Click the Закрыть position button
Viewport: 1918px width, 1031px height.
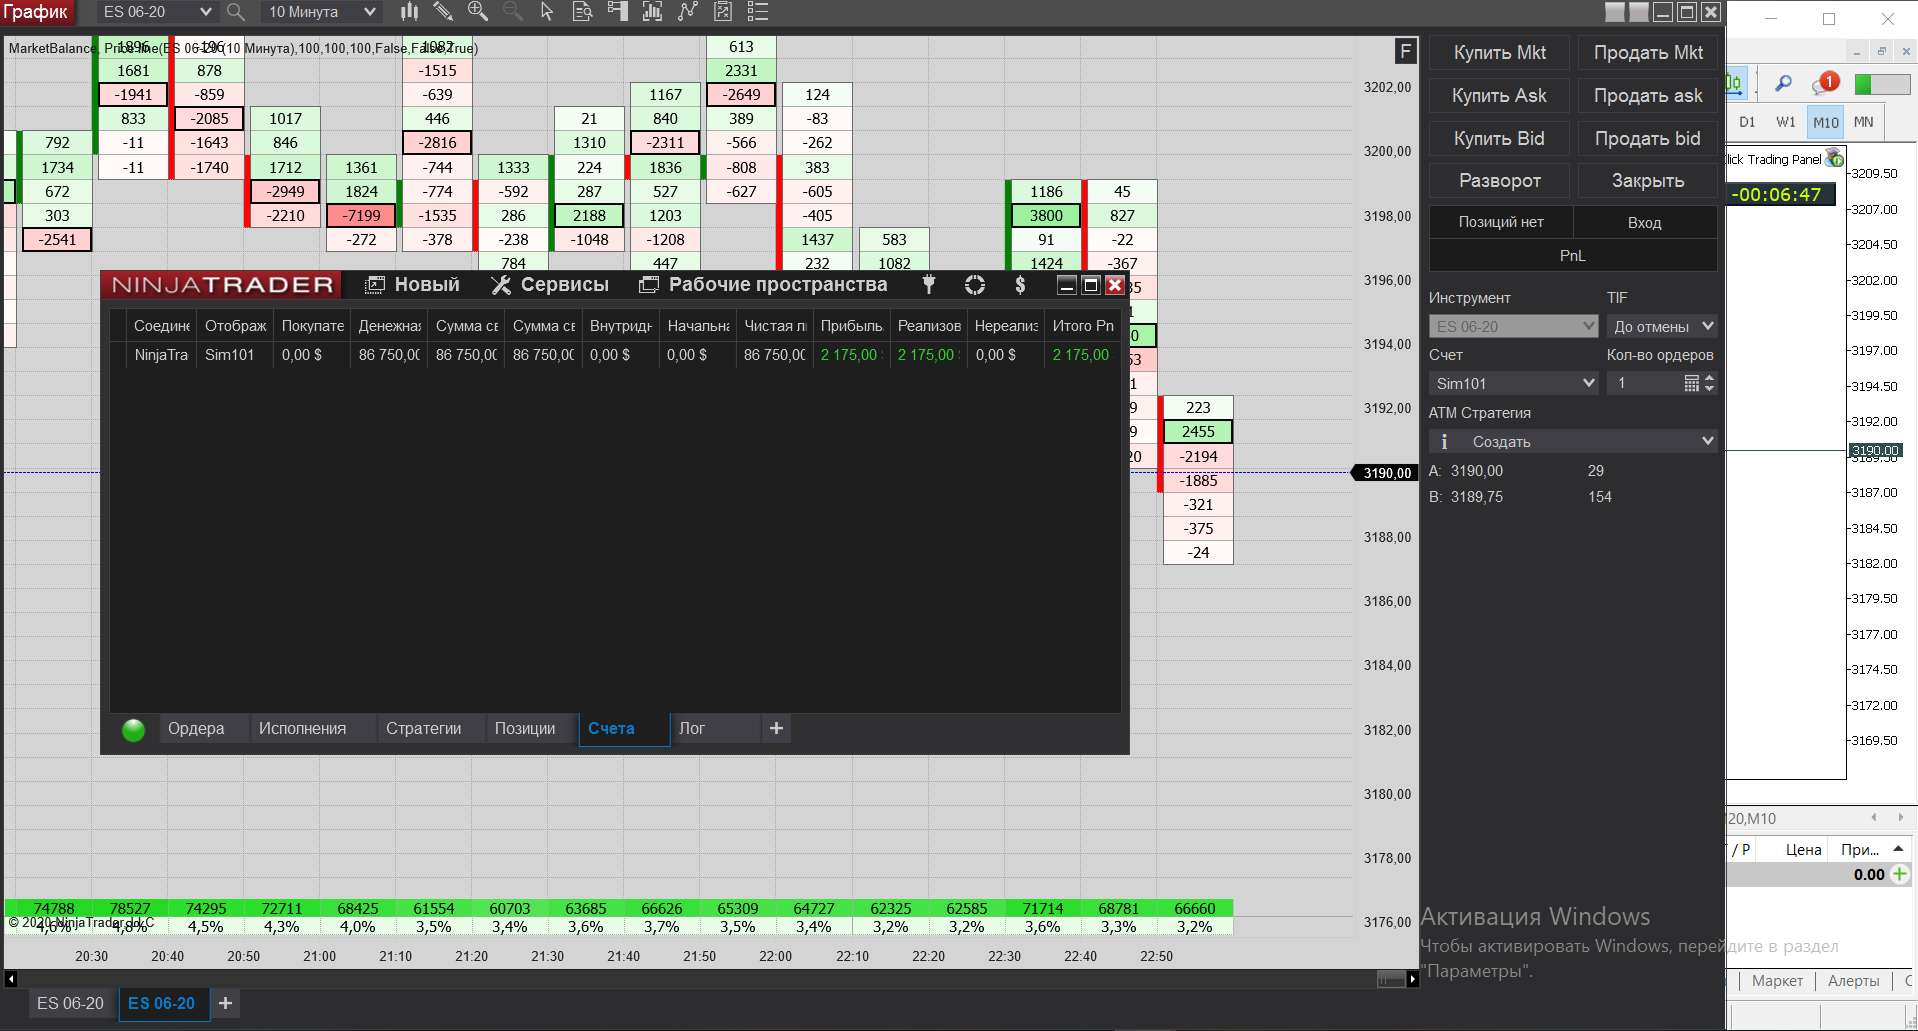point(1648,181)
